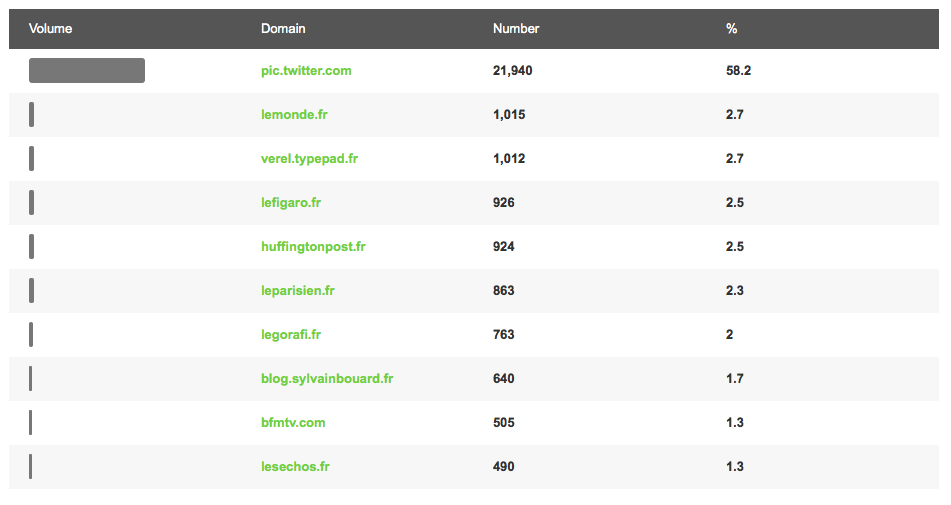
Task: Select the 58.2 percentage value
Action: (x=738, y=71)
